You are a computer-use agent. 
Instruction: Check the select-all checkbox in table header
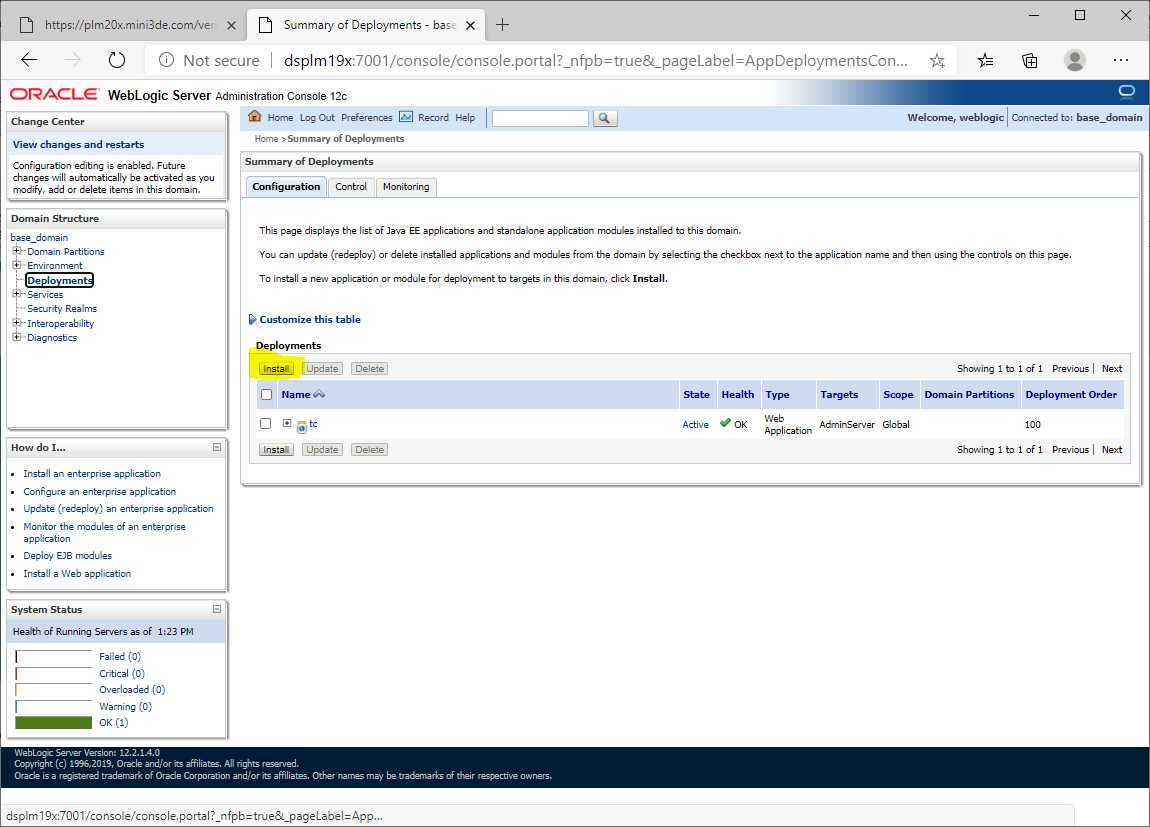click(266, 395)
